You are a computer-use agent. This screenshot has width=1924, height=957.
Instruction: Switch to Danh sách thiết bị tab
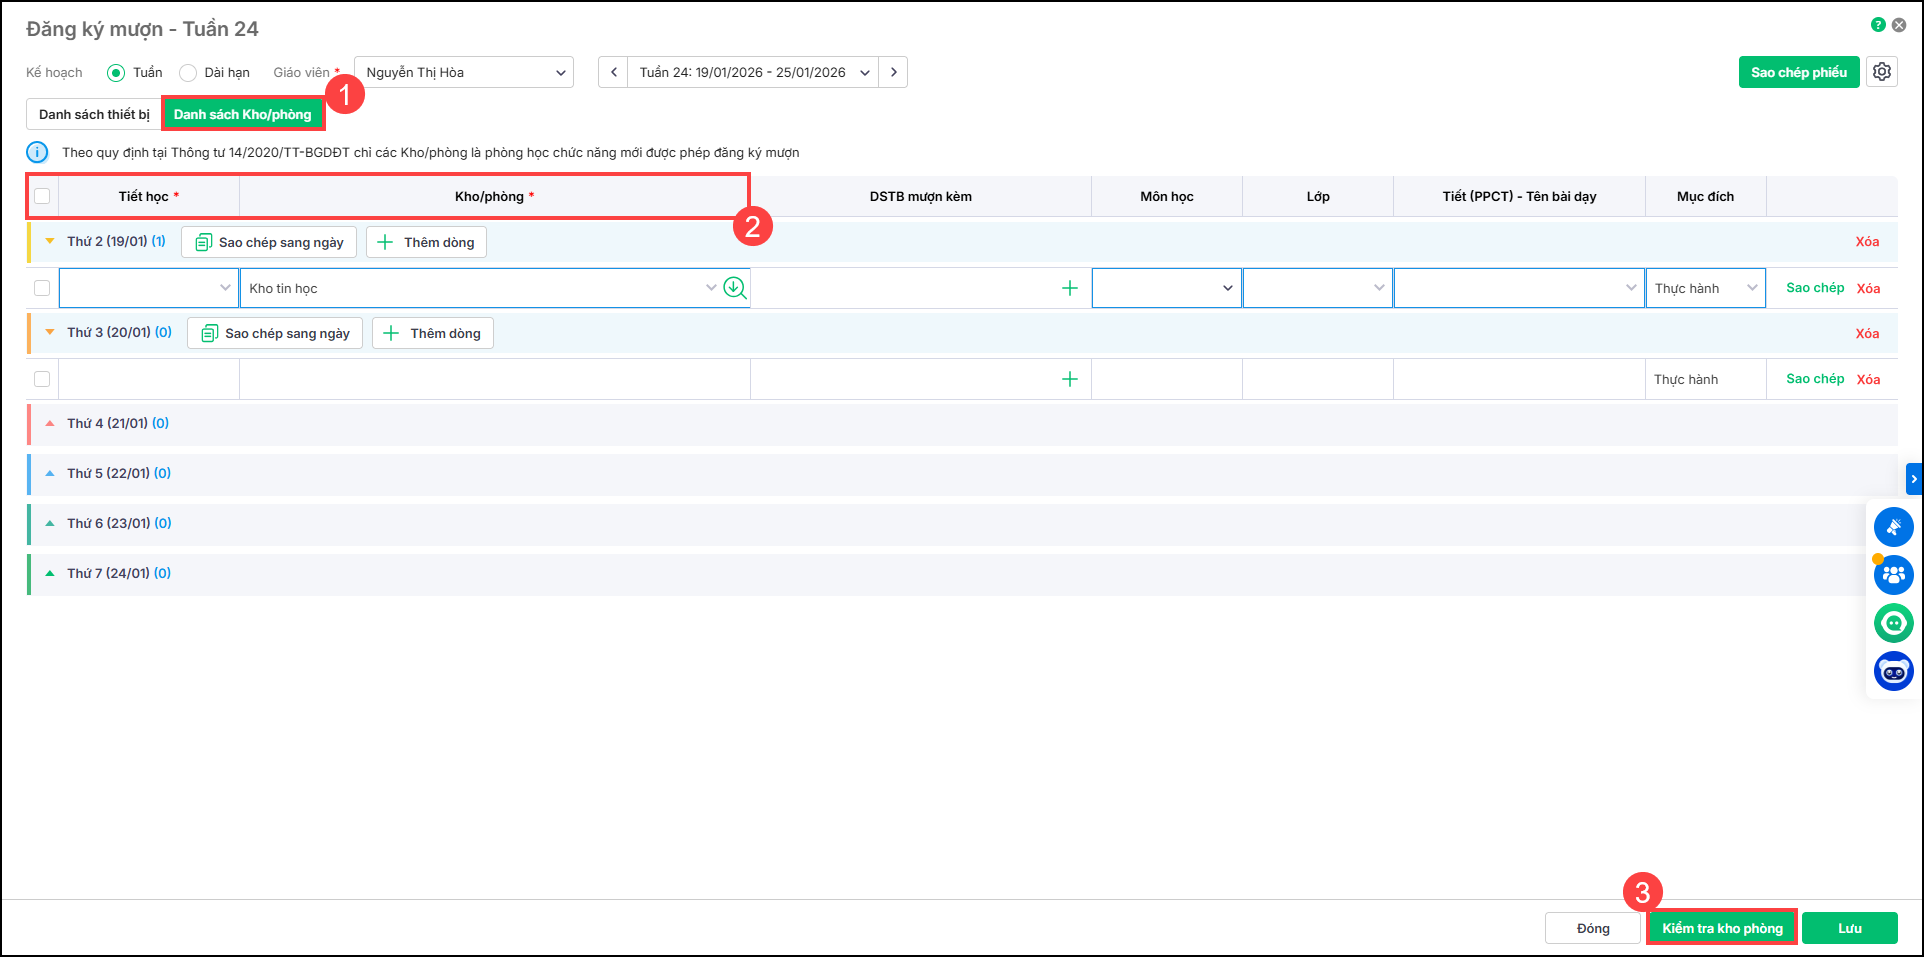(x=94, y=114)
